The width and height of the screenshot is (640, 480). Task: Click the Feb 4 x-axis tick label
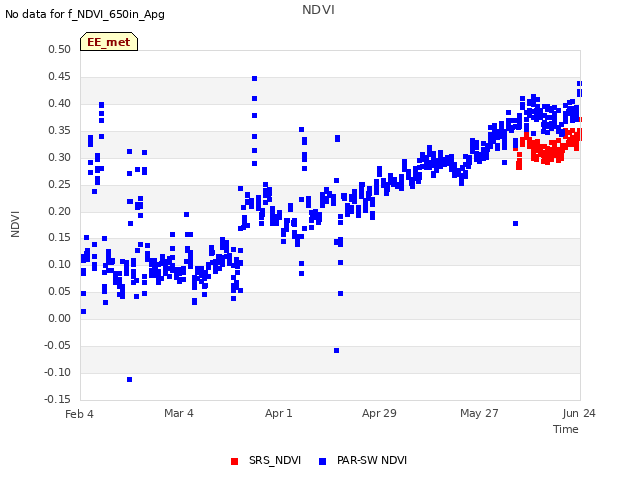click(x=79, y=414)
